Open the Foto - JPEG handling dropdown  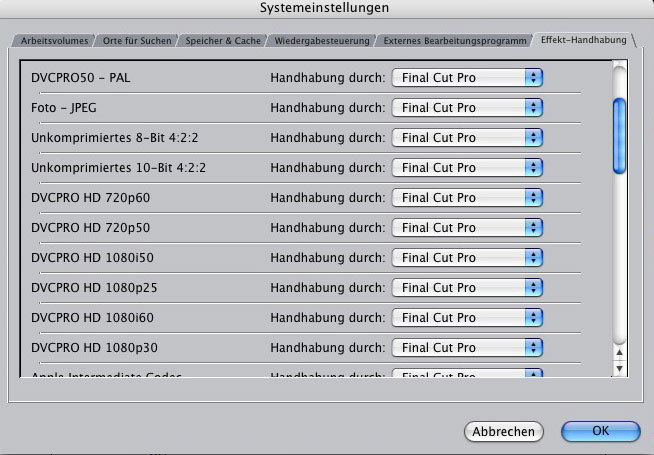[x=466, y=107]
